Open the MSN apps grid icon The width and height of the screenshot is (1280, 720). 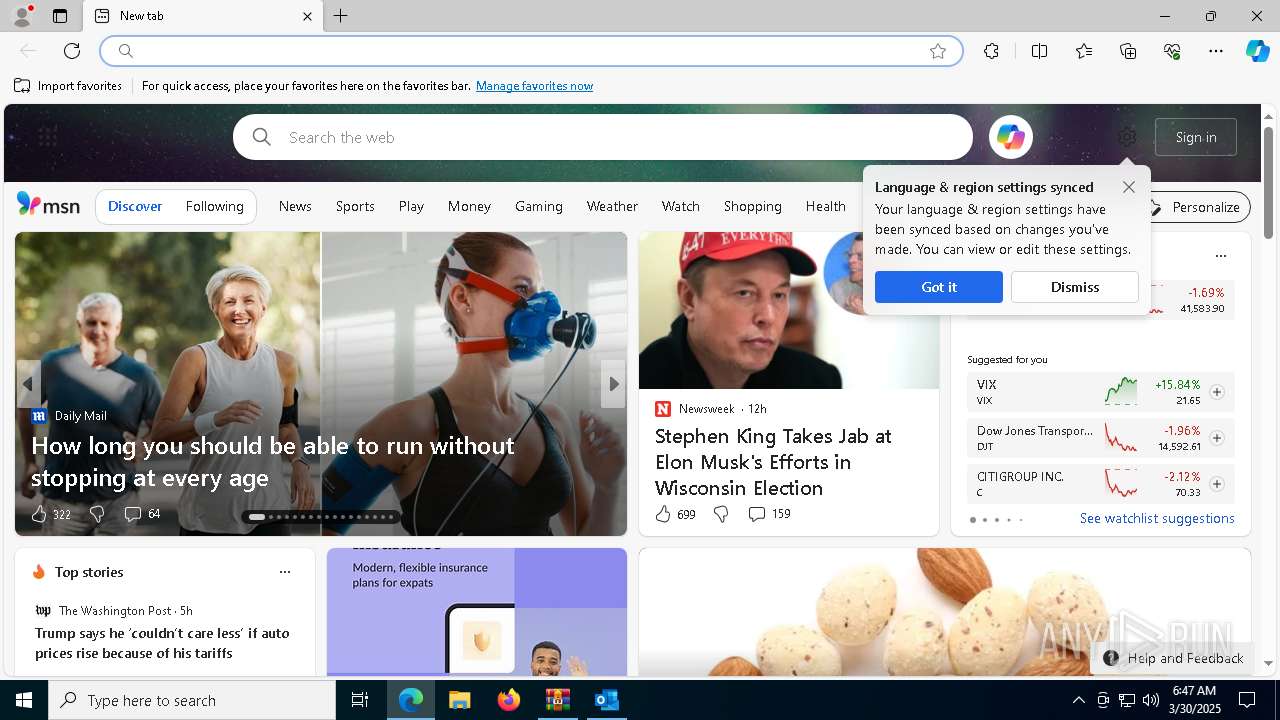pyautogui.click(x=47, y=137)
